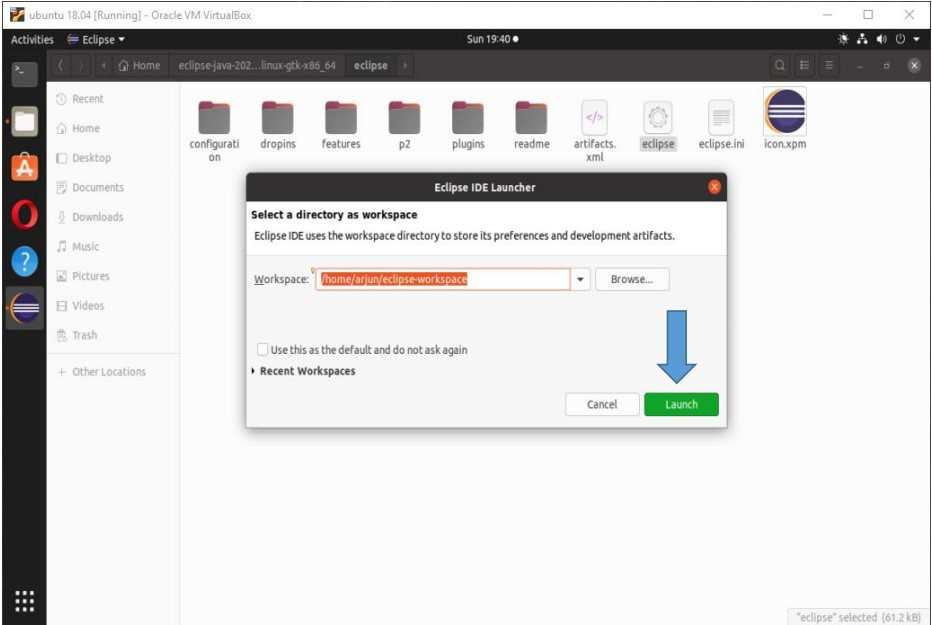Open Terminal from the Ubuntu dock
This screenshot has height=625, width=932.
point(25,74)
